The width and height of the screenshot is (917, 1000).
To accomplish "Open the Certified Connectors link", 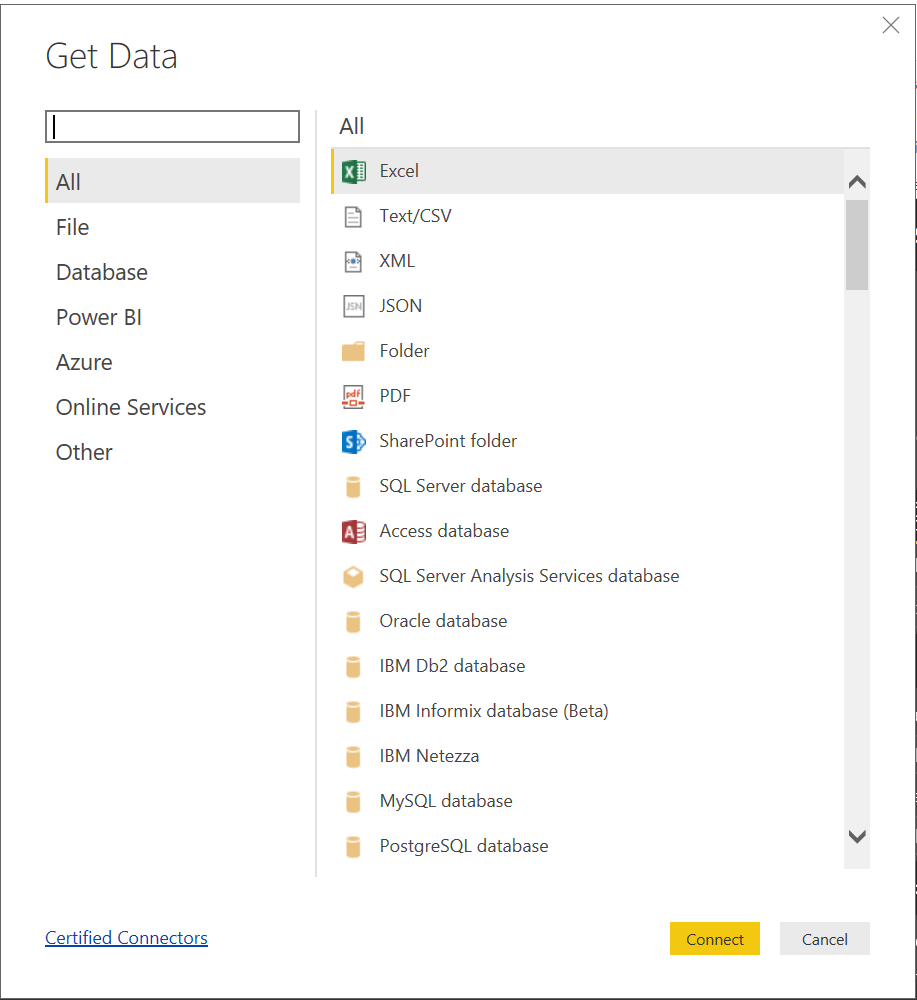I will 126,938.
